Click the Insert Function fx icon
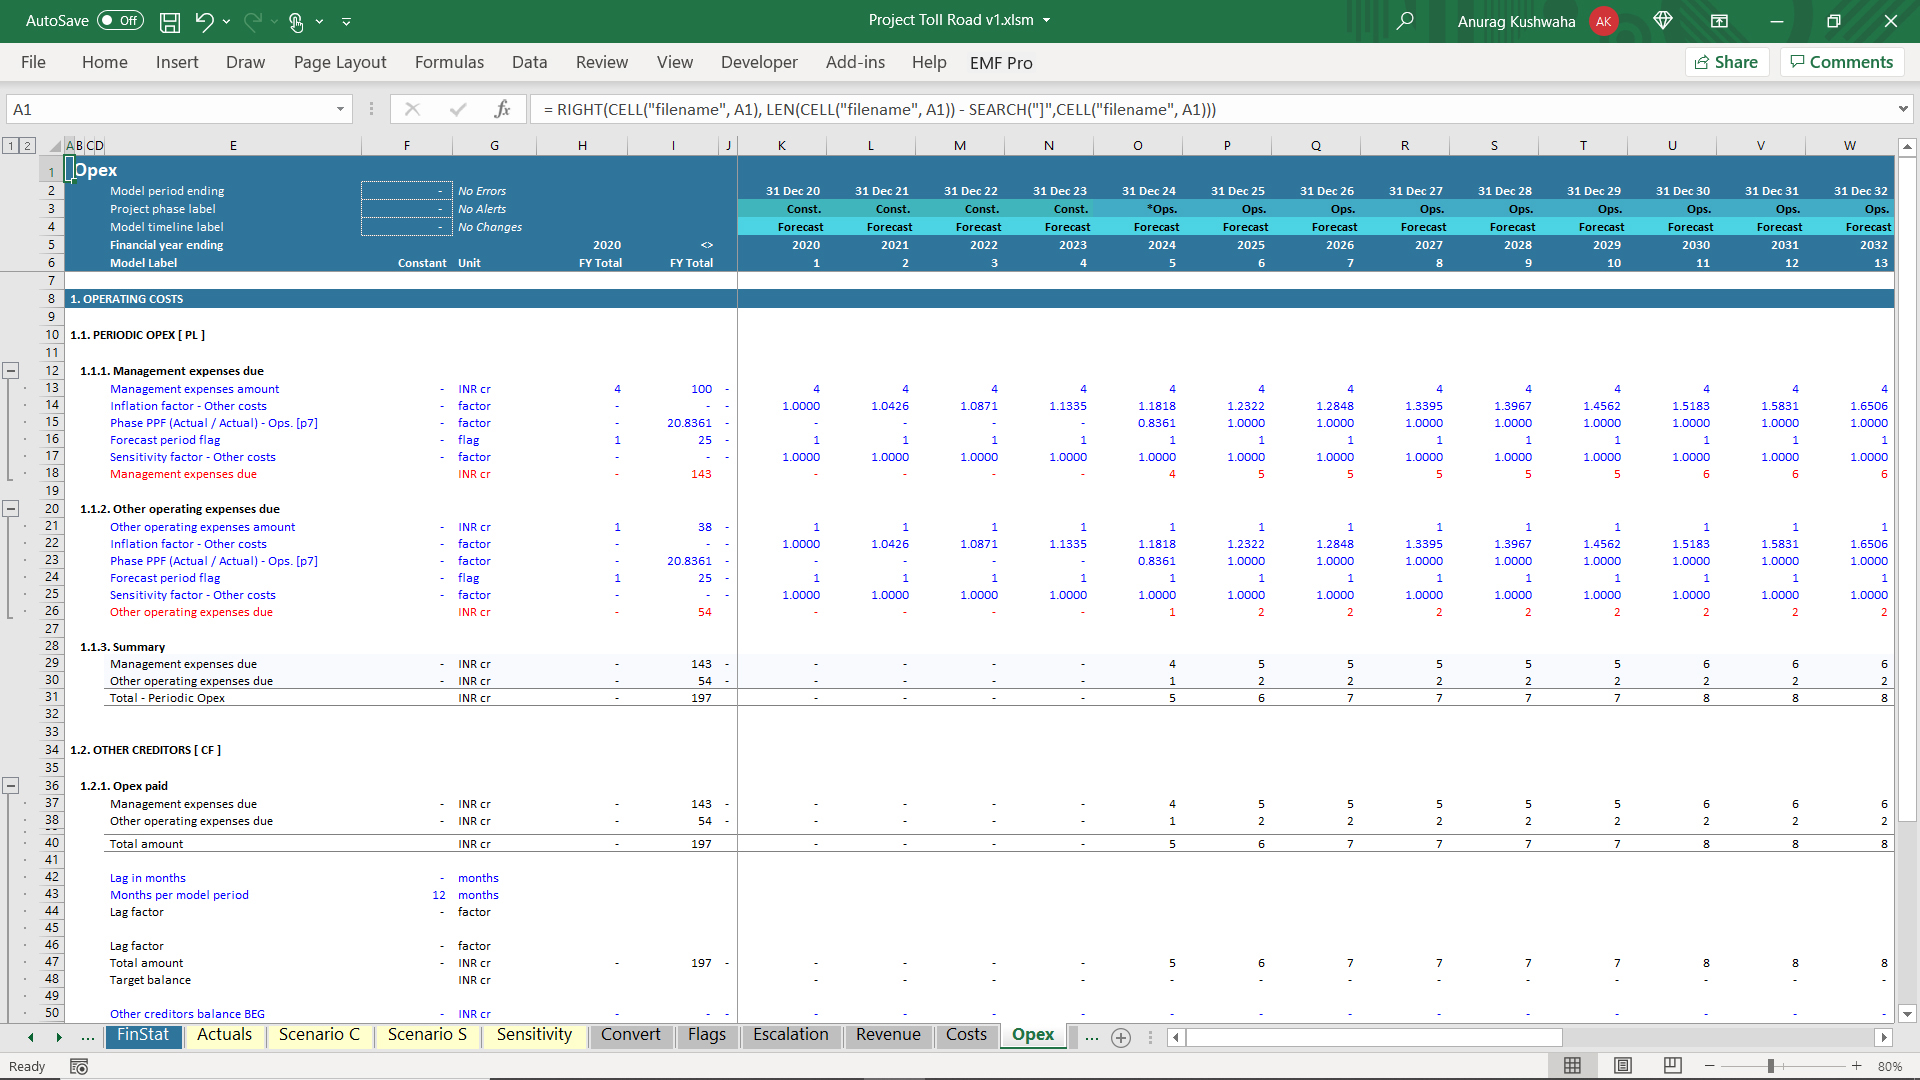The image size is (1920, 1080). [502, 109]
